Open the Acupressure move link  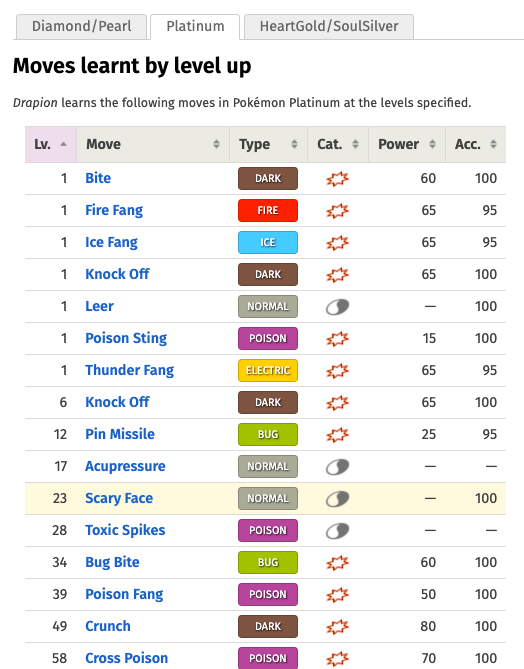point(125,466)
